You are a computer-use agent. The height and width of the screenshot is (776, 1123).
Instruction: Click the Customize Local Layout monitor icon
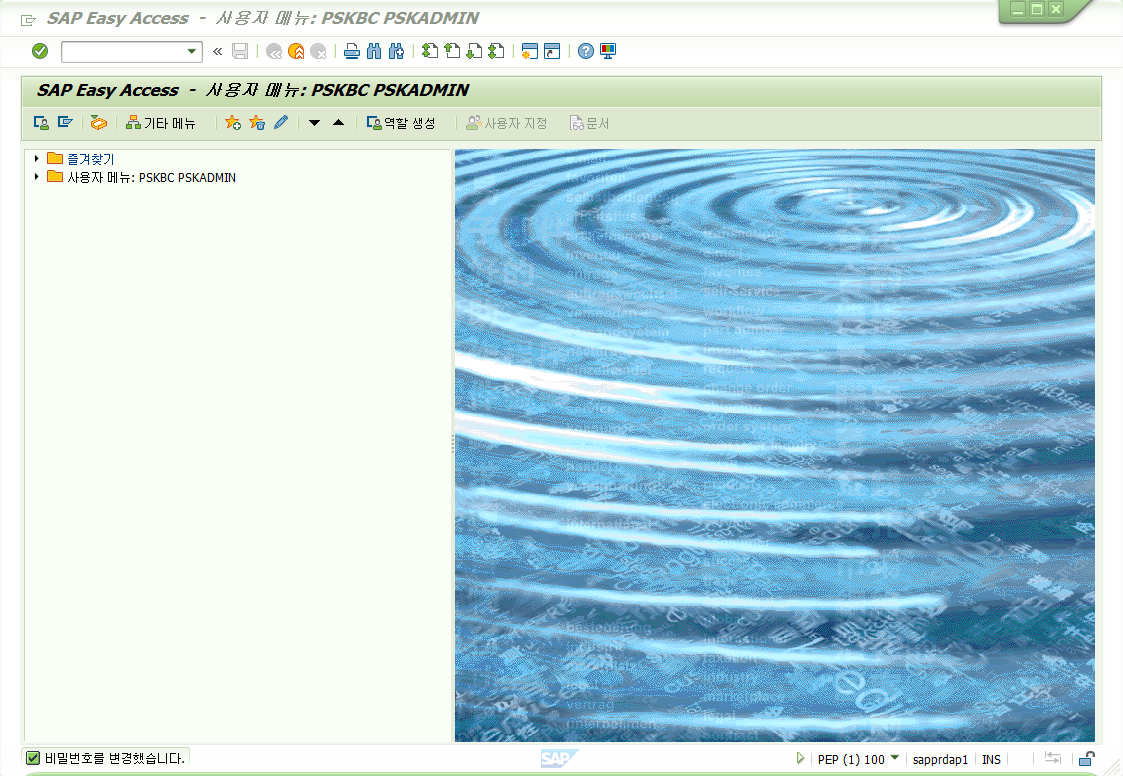(x=608, y=51)
